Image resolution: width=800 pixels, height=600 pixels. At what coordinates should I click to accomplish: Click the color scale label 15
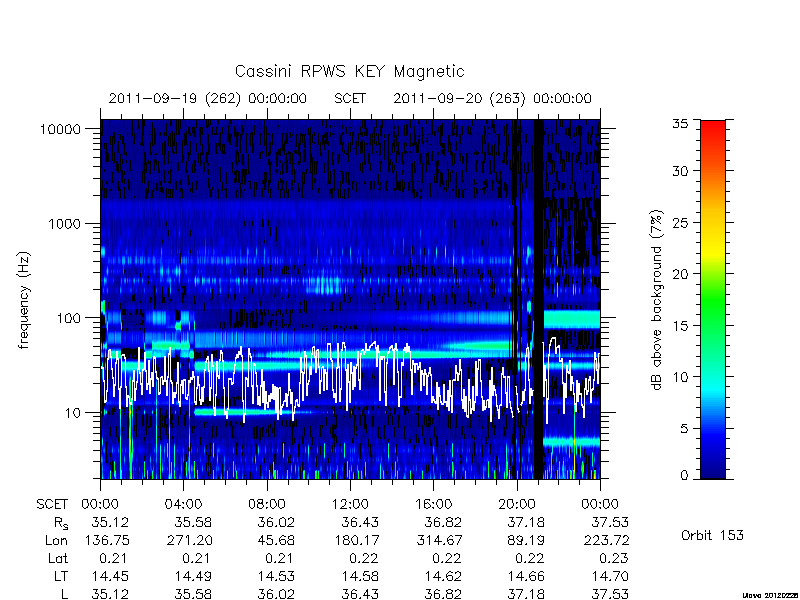point(680,326)
